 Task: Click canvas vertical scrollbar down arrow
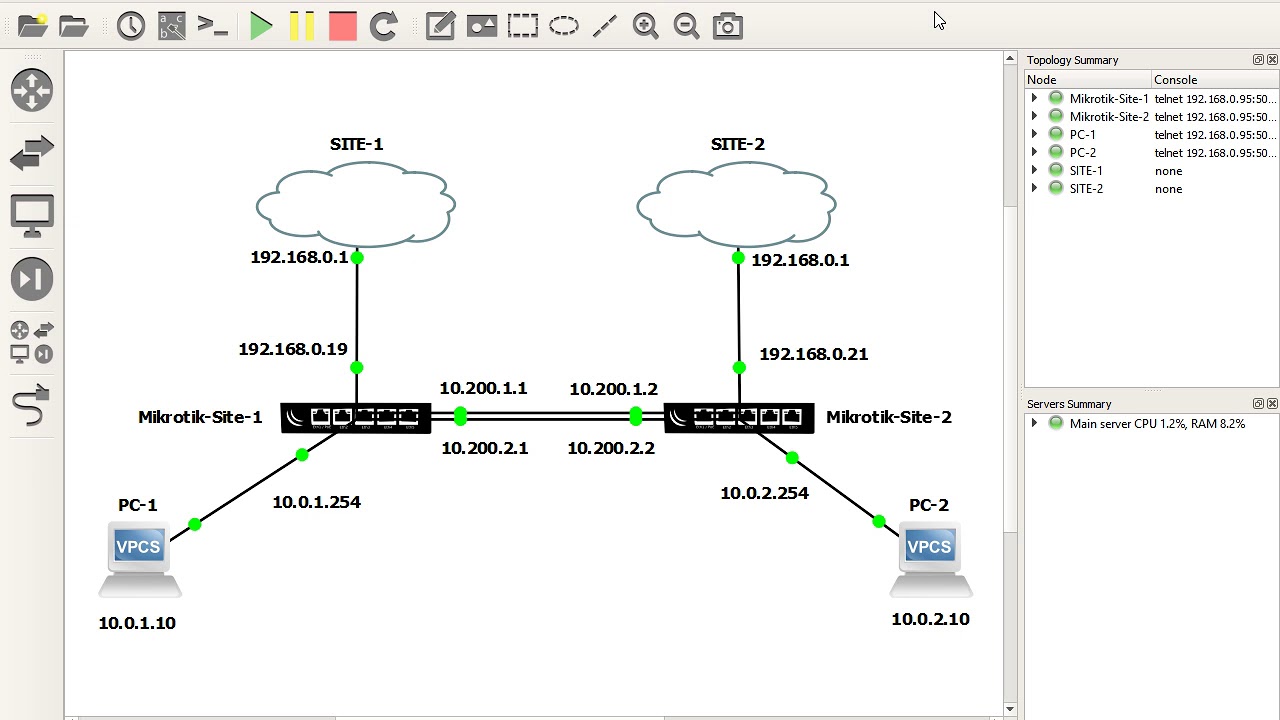tap(1010, 709)
